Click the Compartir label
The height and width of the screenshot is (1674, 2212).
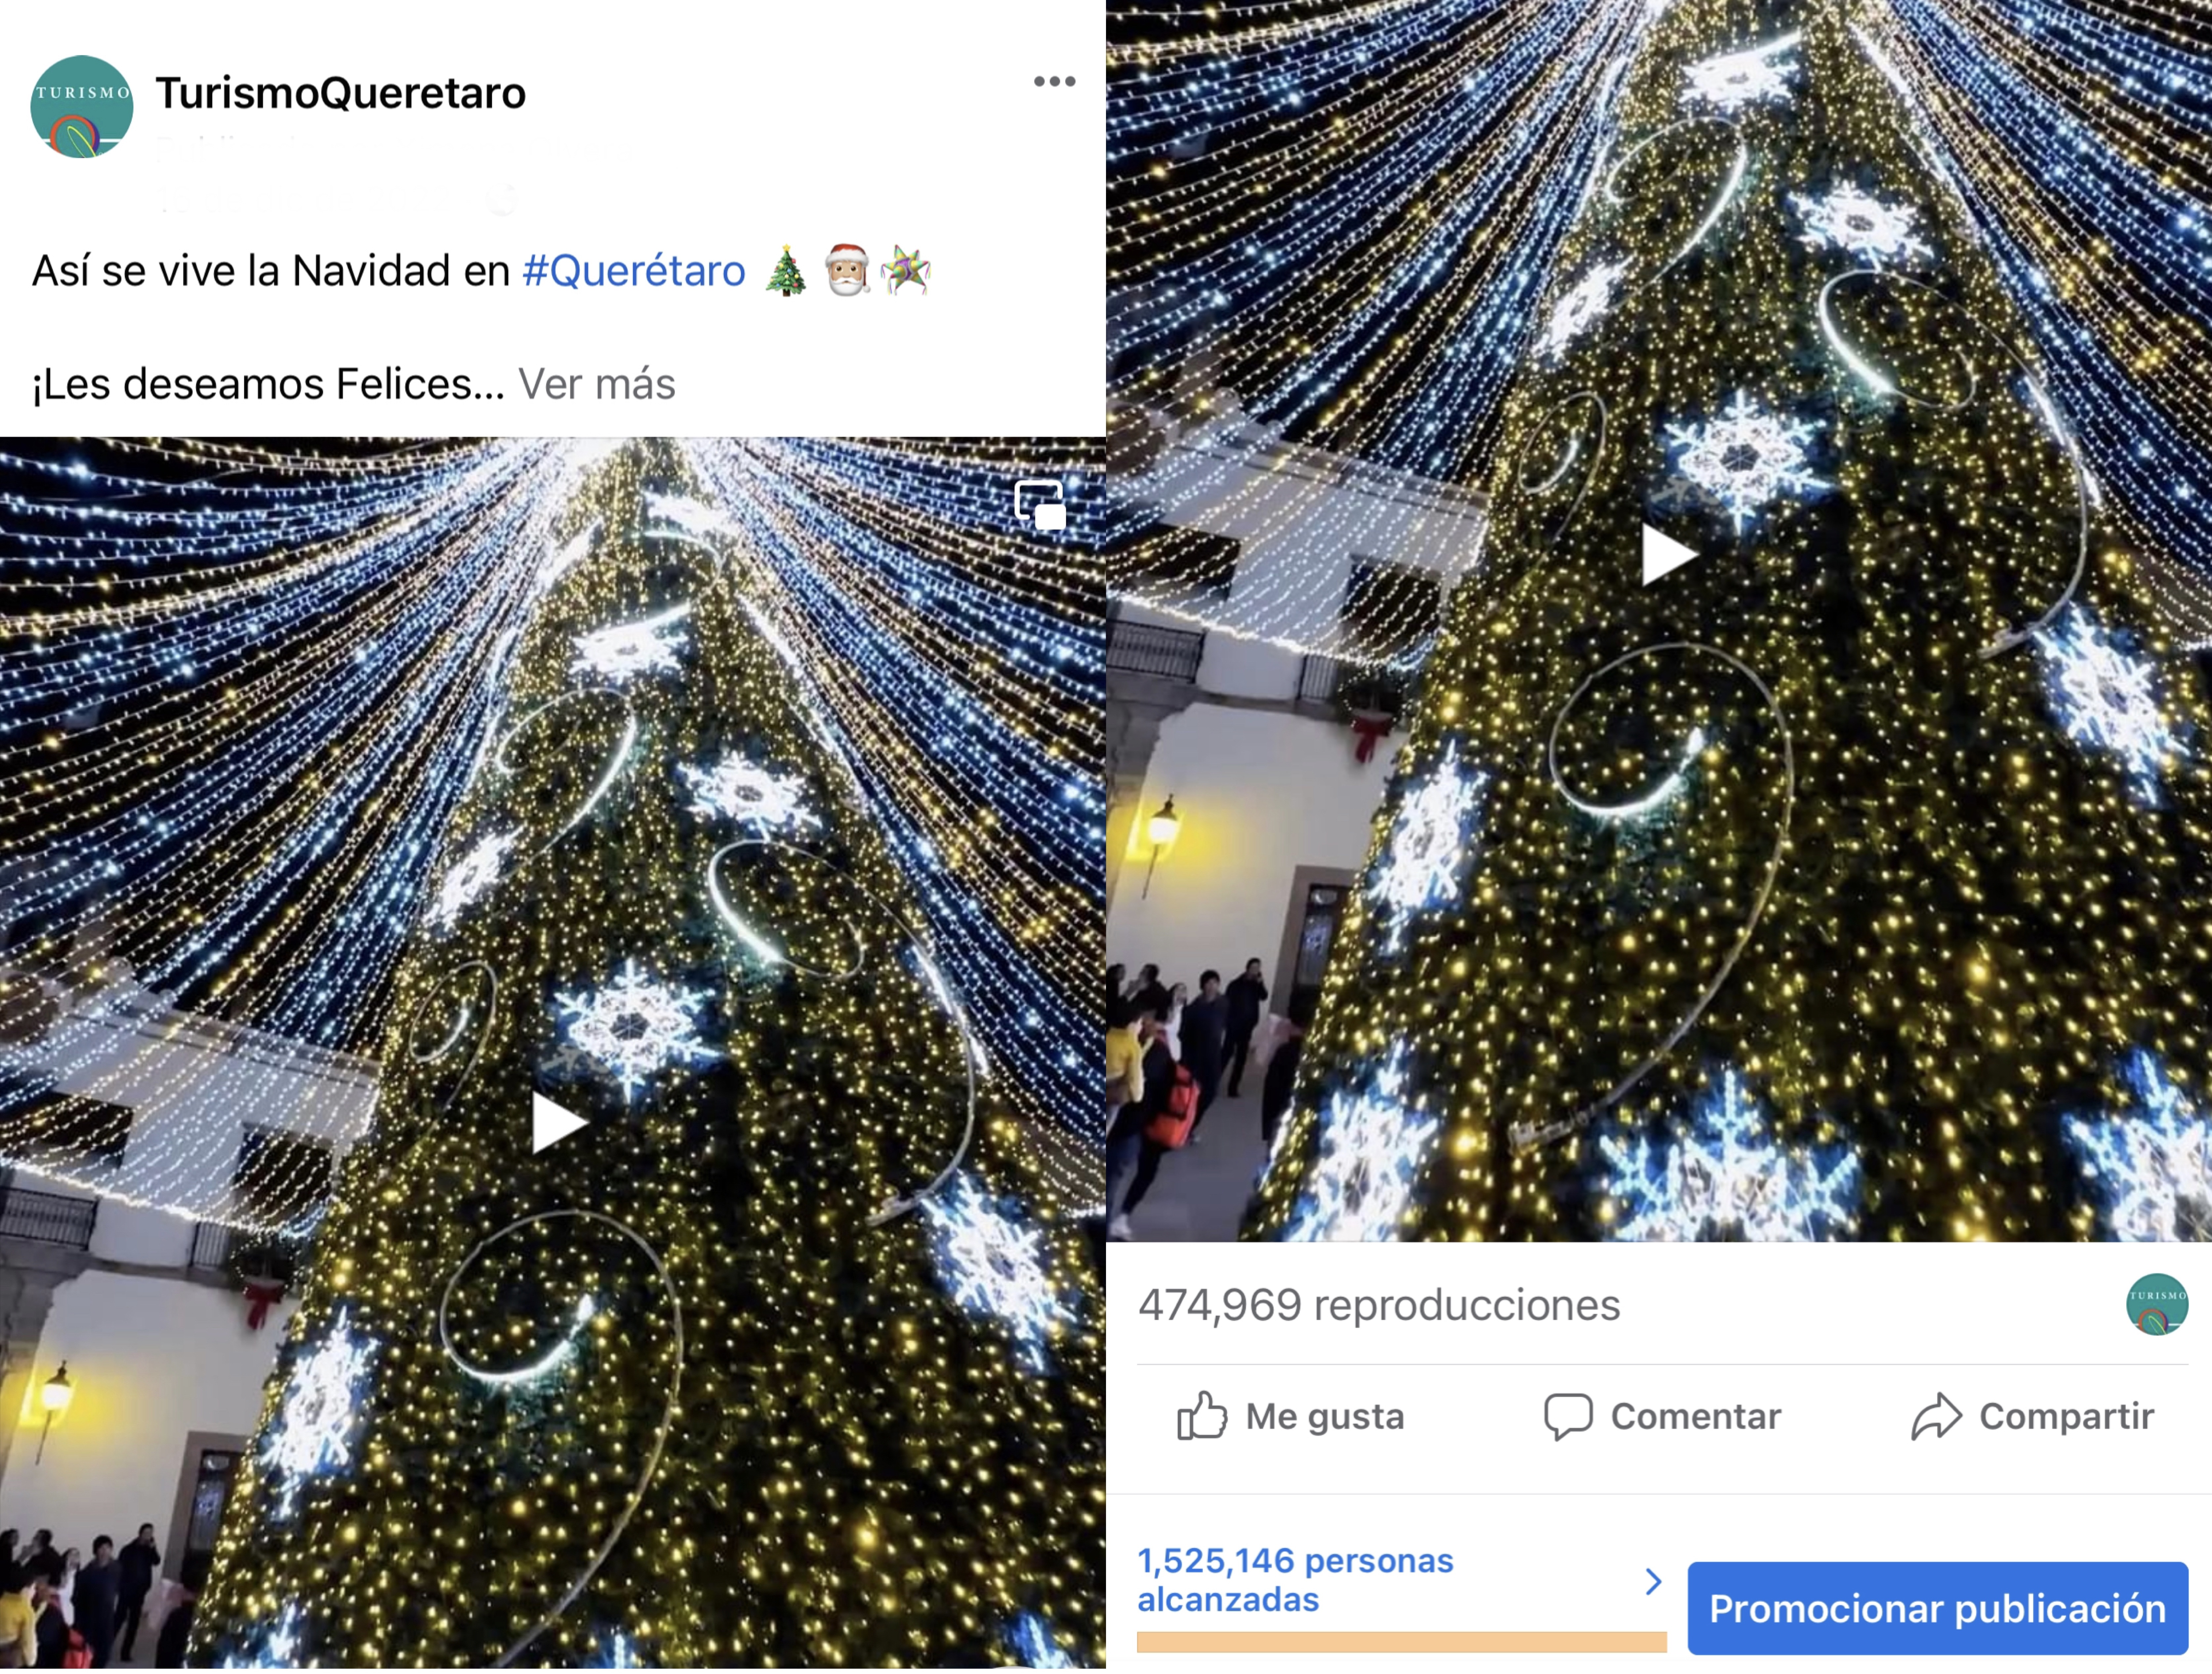tap(2066, 1416)
